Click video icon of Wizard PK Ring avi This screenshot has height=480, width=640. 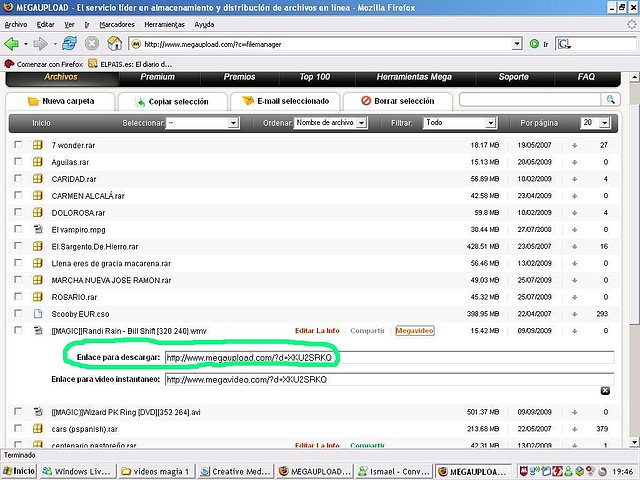38,412
